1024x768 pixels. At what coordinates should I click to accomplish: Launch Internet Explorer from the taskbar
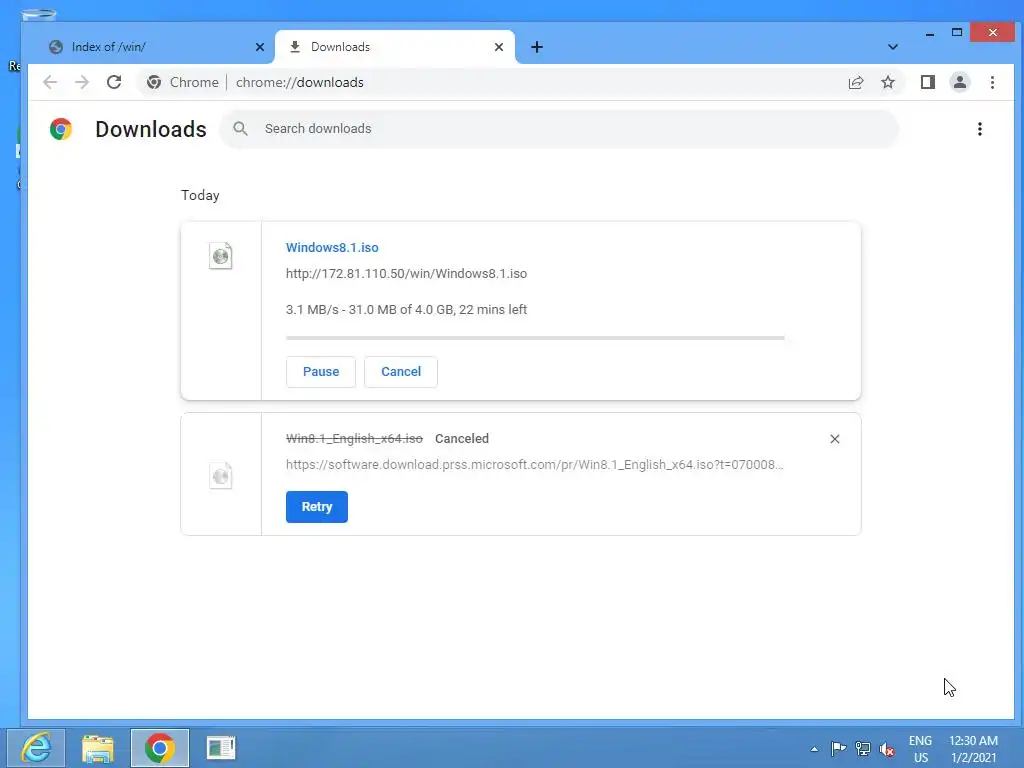click(x=36, y=748)
